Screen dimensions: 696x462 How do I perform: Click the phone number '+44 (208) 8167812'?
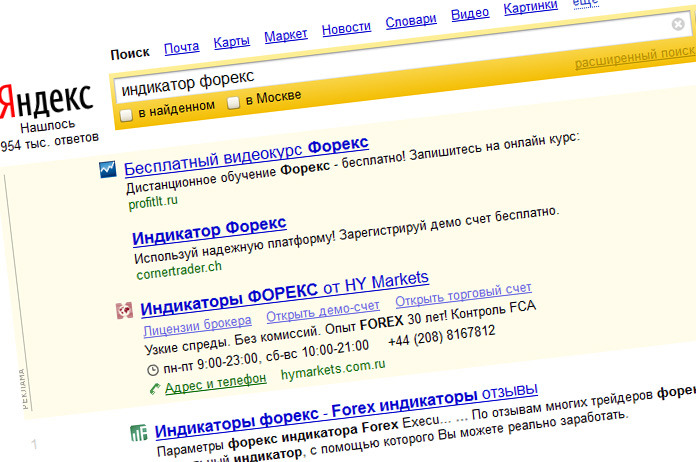click(x=441, y=336)
